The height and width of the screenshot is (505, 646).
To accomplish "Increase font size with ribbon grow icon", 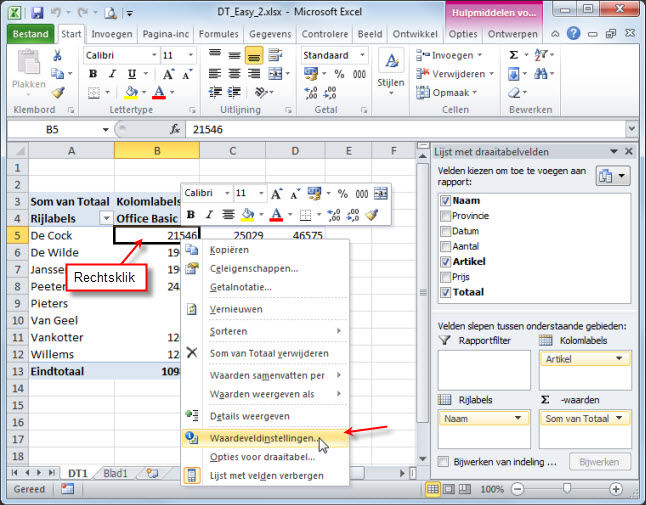I will coord(168,74).
